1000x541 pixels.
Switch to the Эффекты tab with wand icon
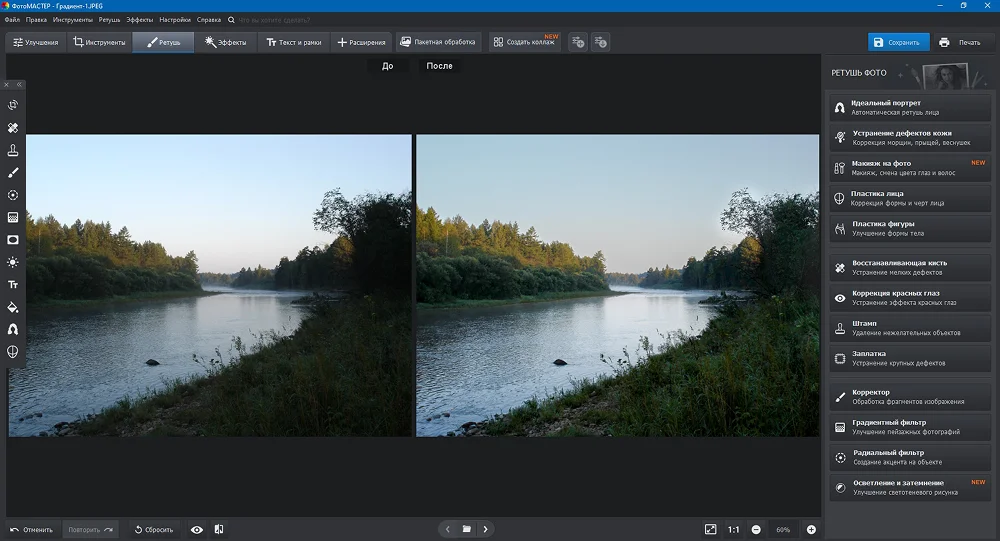pos(225,42)
